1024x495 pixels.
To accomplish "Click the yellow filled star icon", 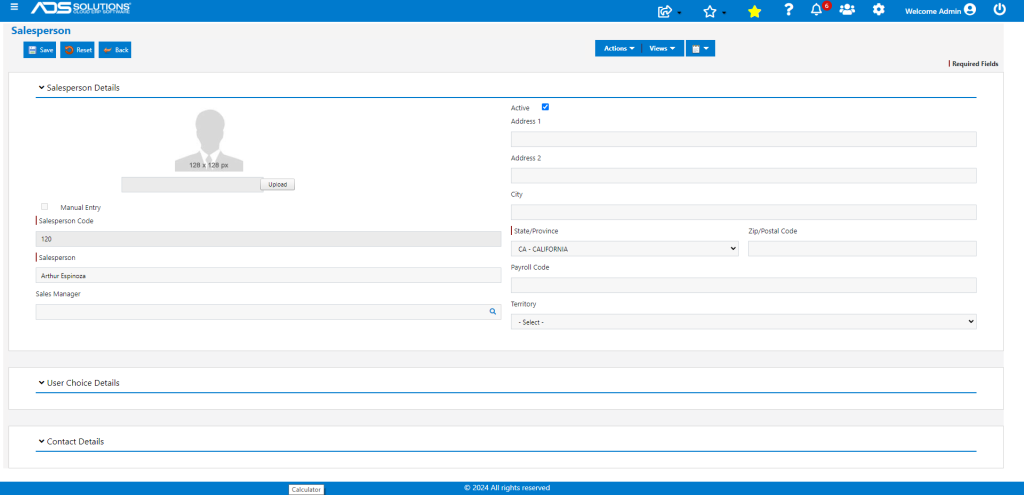I will click(x=754, y=11).
